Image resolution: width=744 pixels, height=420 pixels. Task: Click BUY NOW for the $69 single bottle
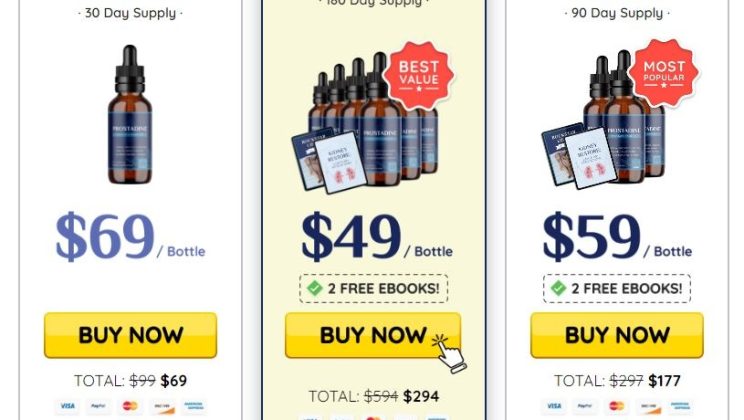130,335
